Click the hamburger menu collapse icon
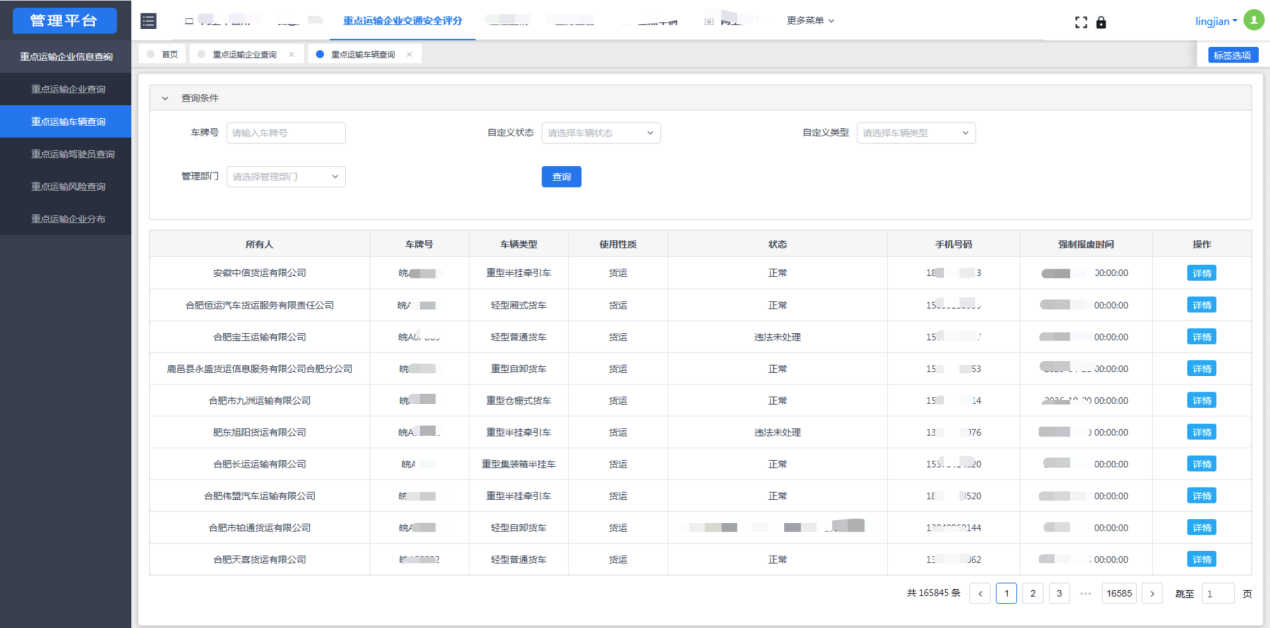 pyautogui.click(x=149, y=21)
